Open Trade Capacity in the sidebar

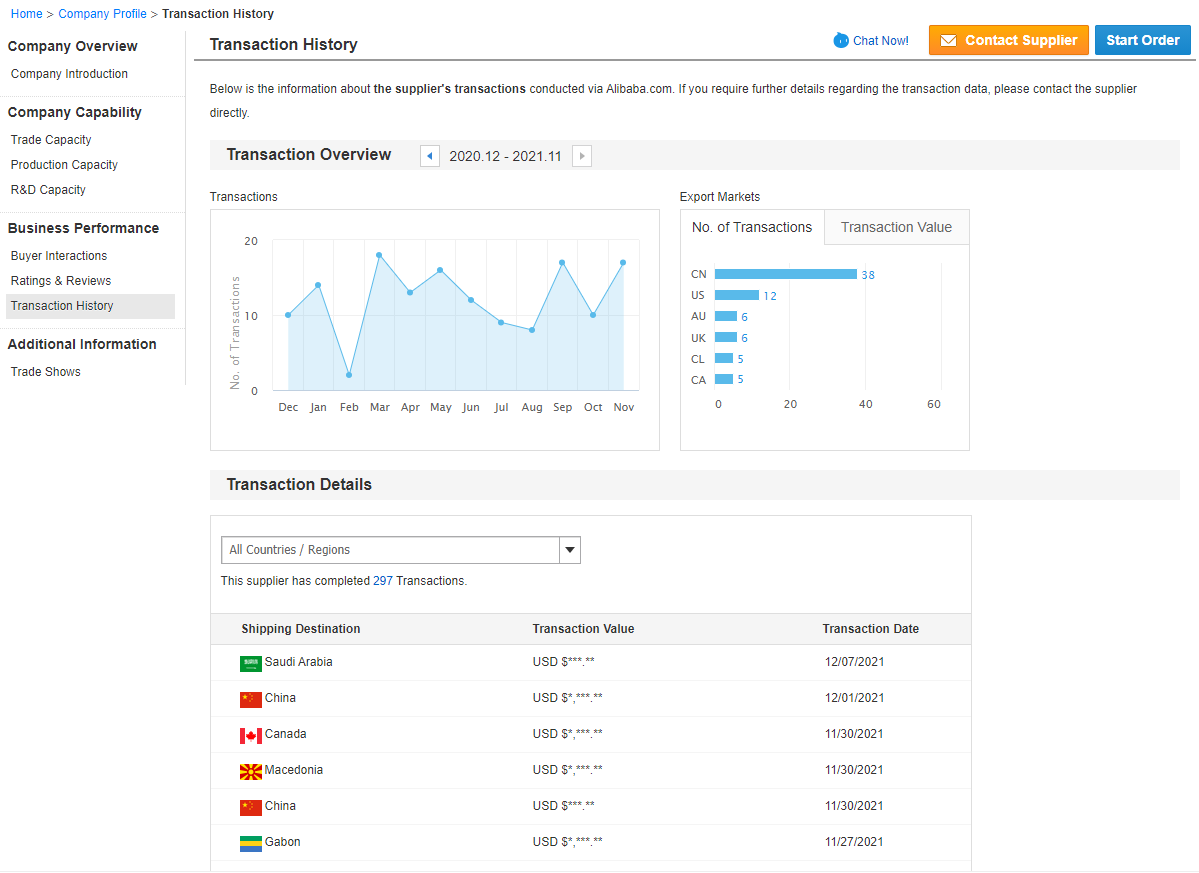coord(51,140)
